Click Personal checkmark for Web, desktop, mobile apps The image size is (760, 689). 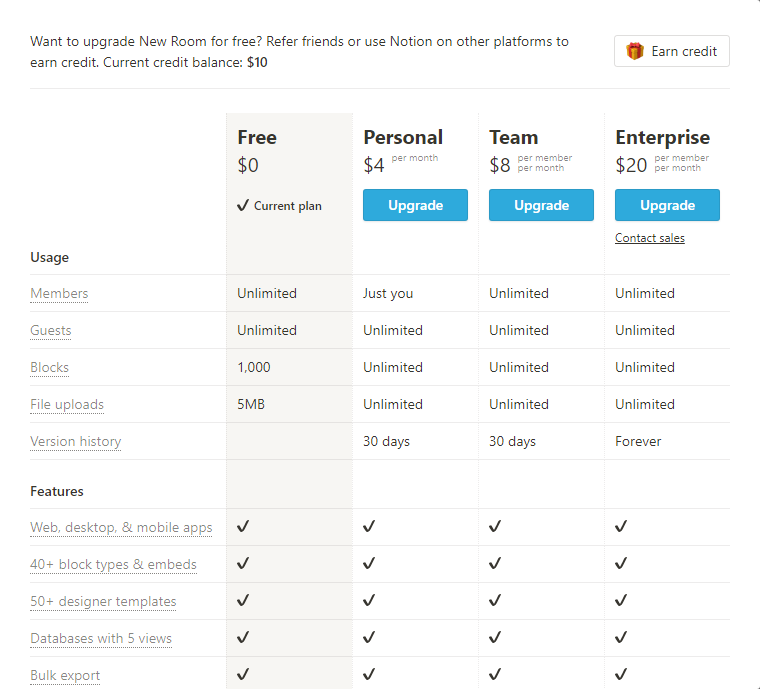[369, 526]
